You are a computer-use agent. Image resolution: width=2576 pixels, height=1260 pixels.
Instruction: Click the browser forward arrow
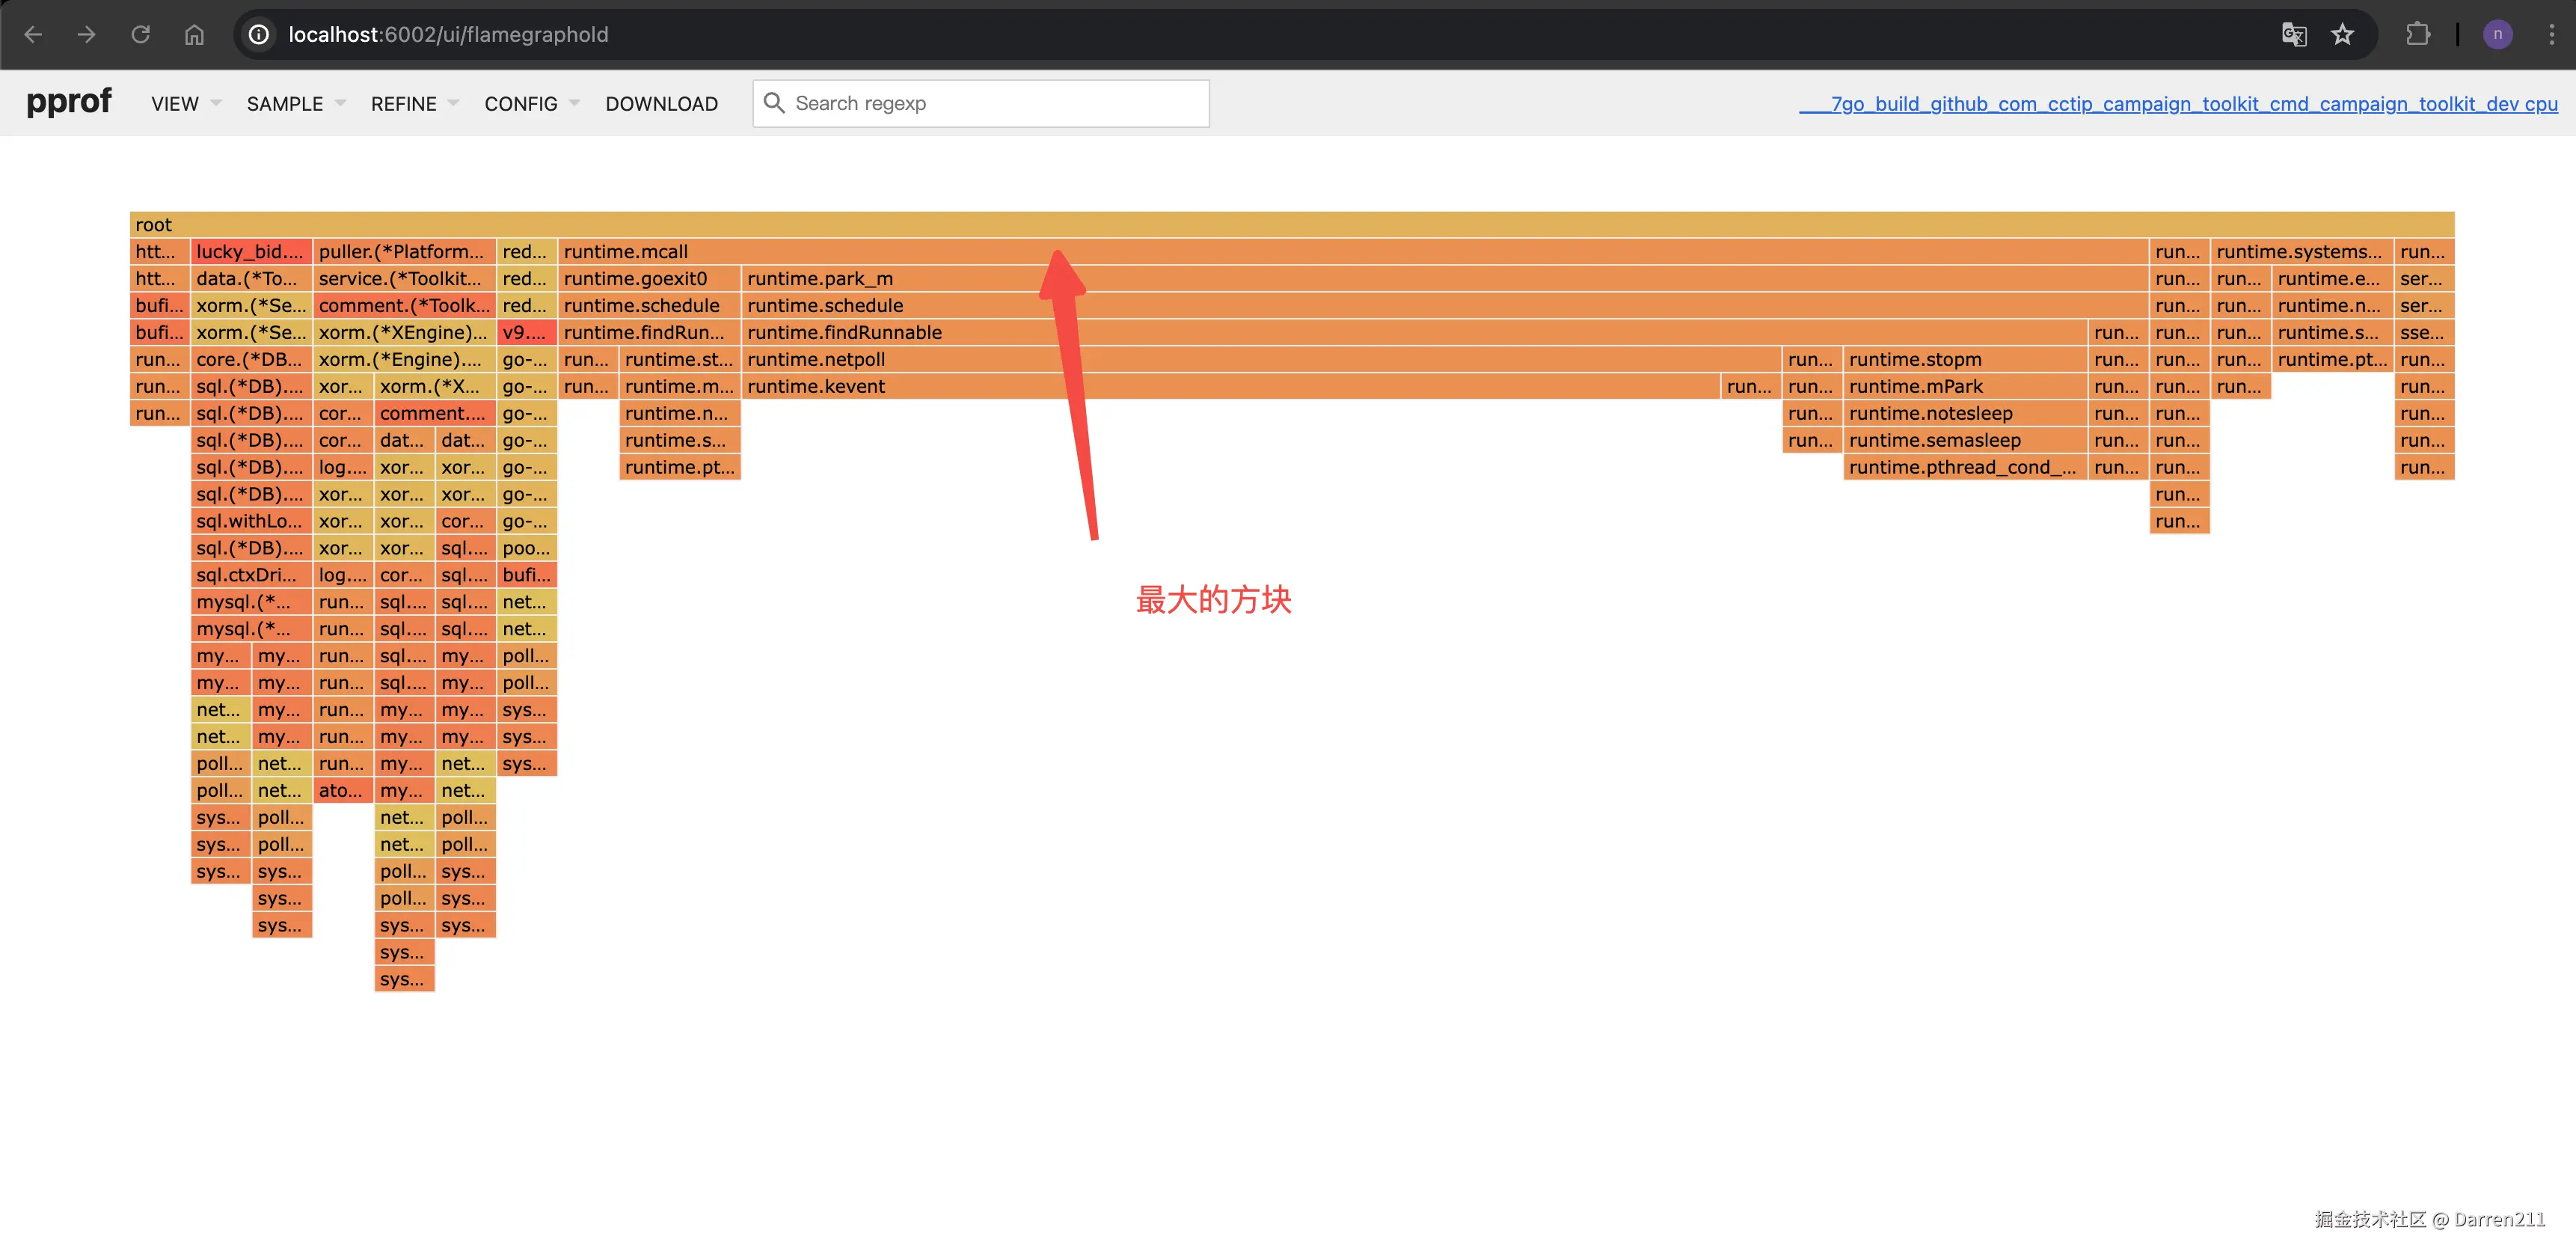(87, 34)
